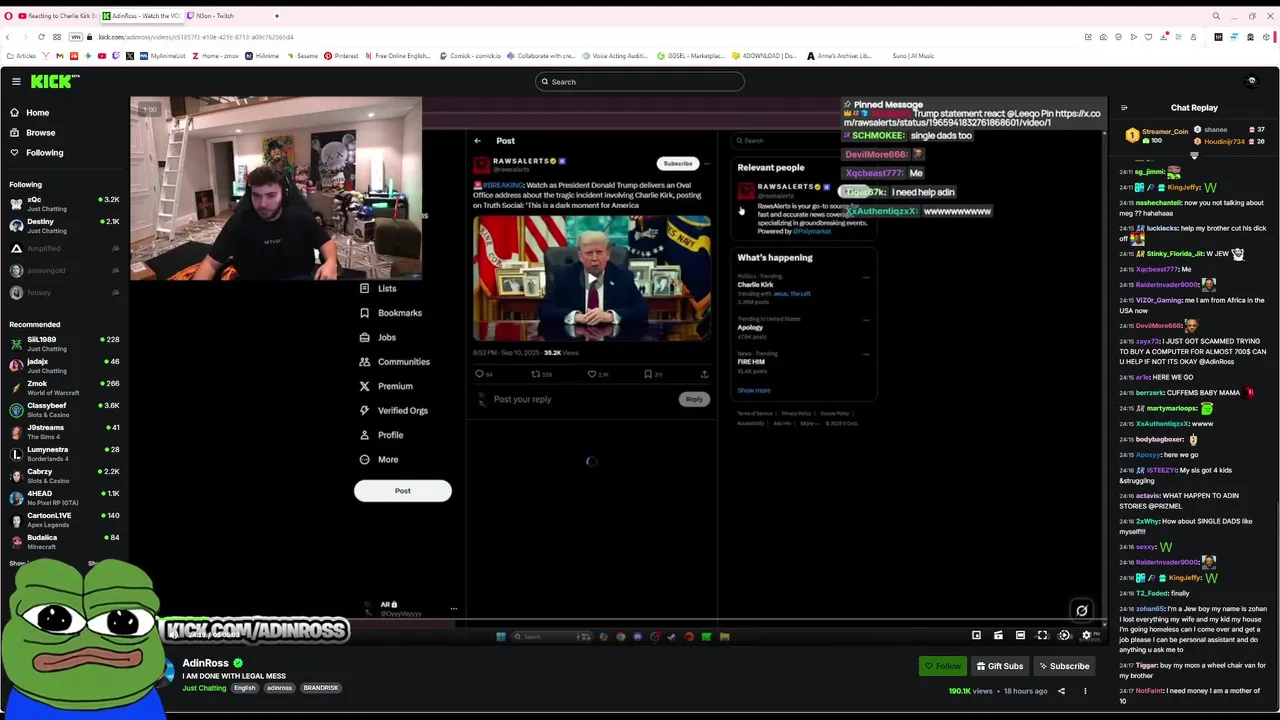Click the adinross tag

click(x=279, y=688)
